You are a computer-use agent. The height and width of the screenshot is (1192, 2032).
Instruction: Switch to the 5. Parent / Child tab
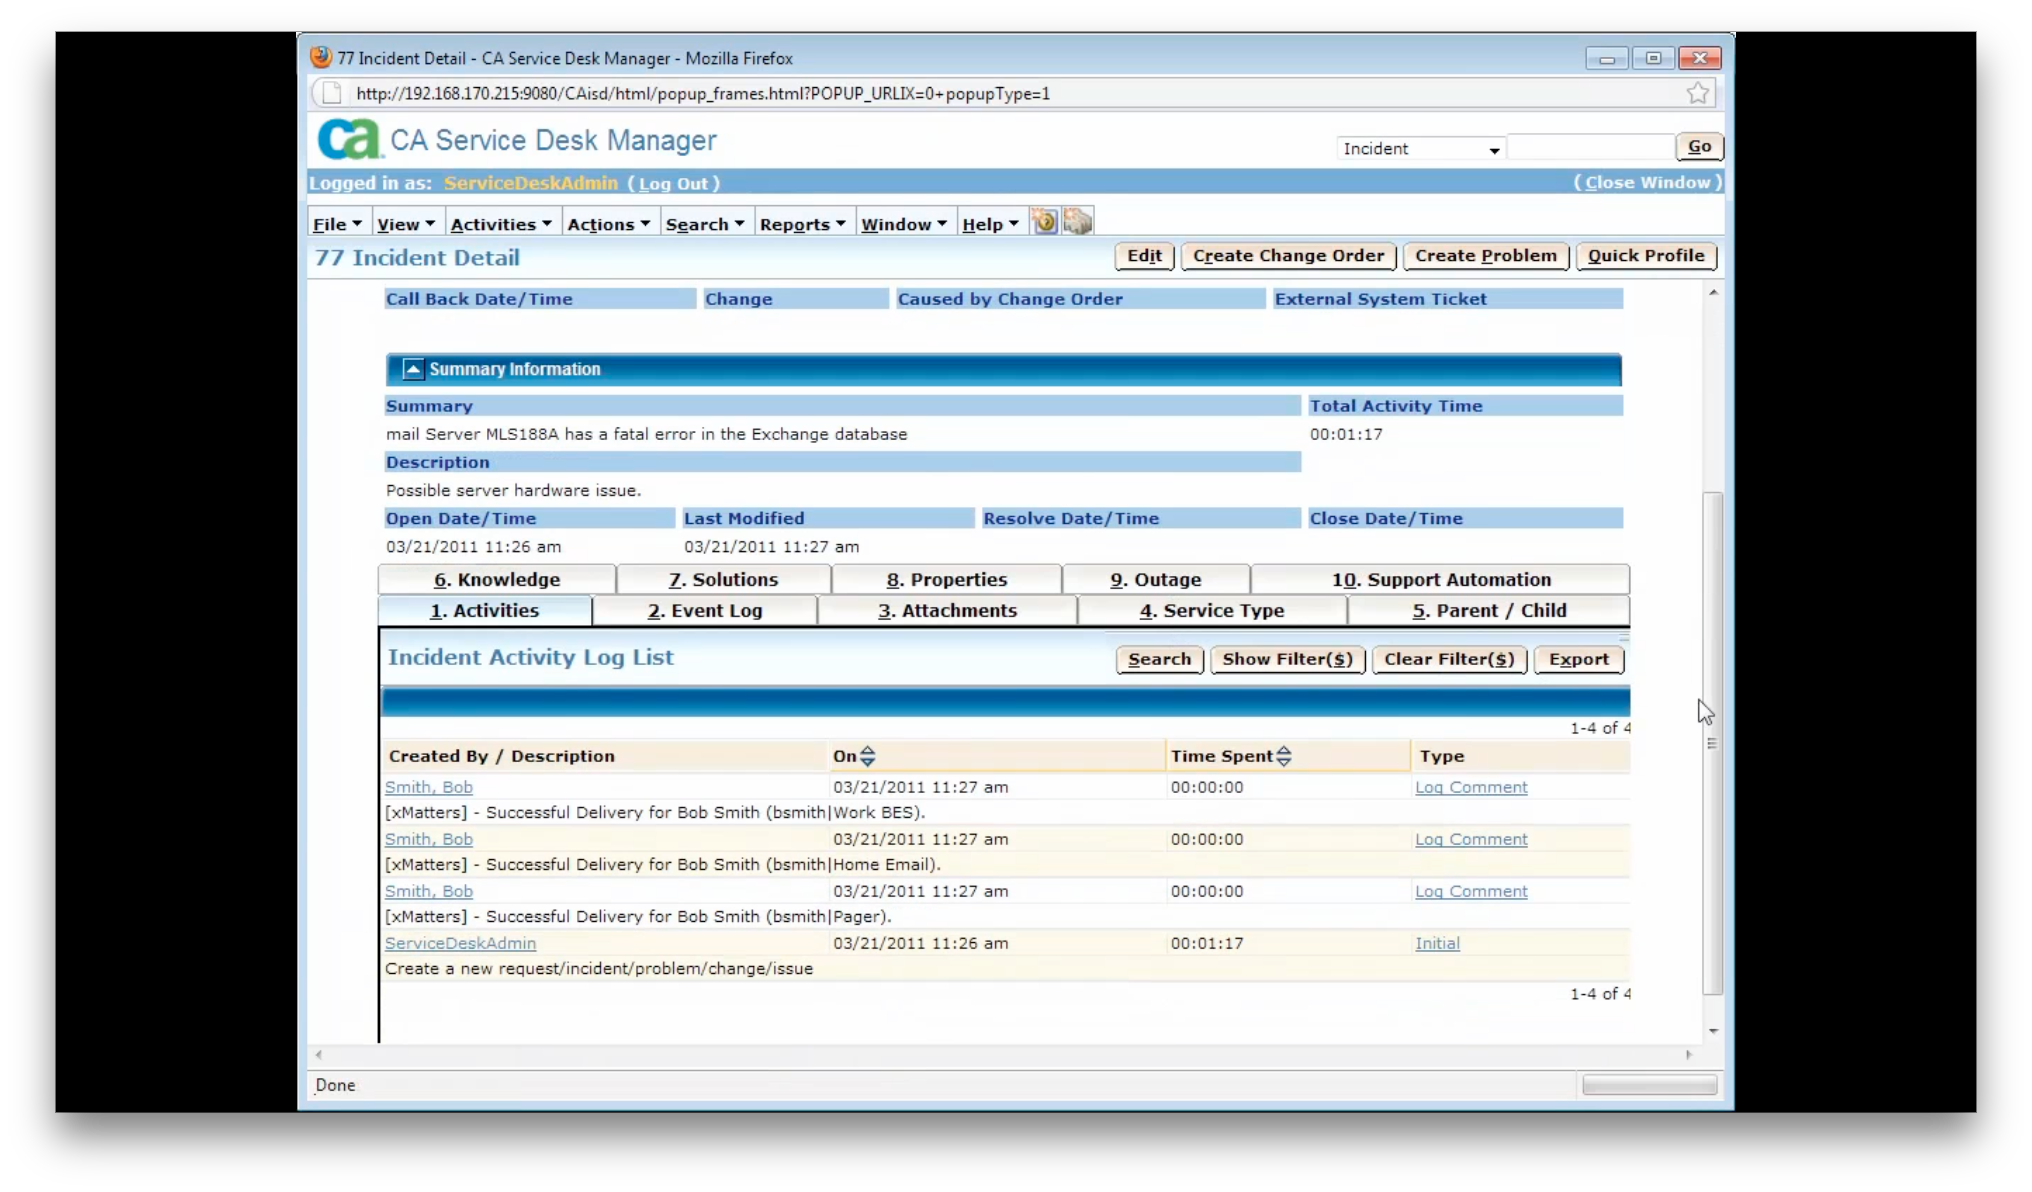click(1489, 611)
